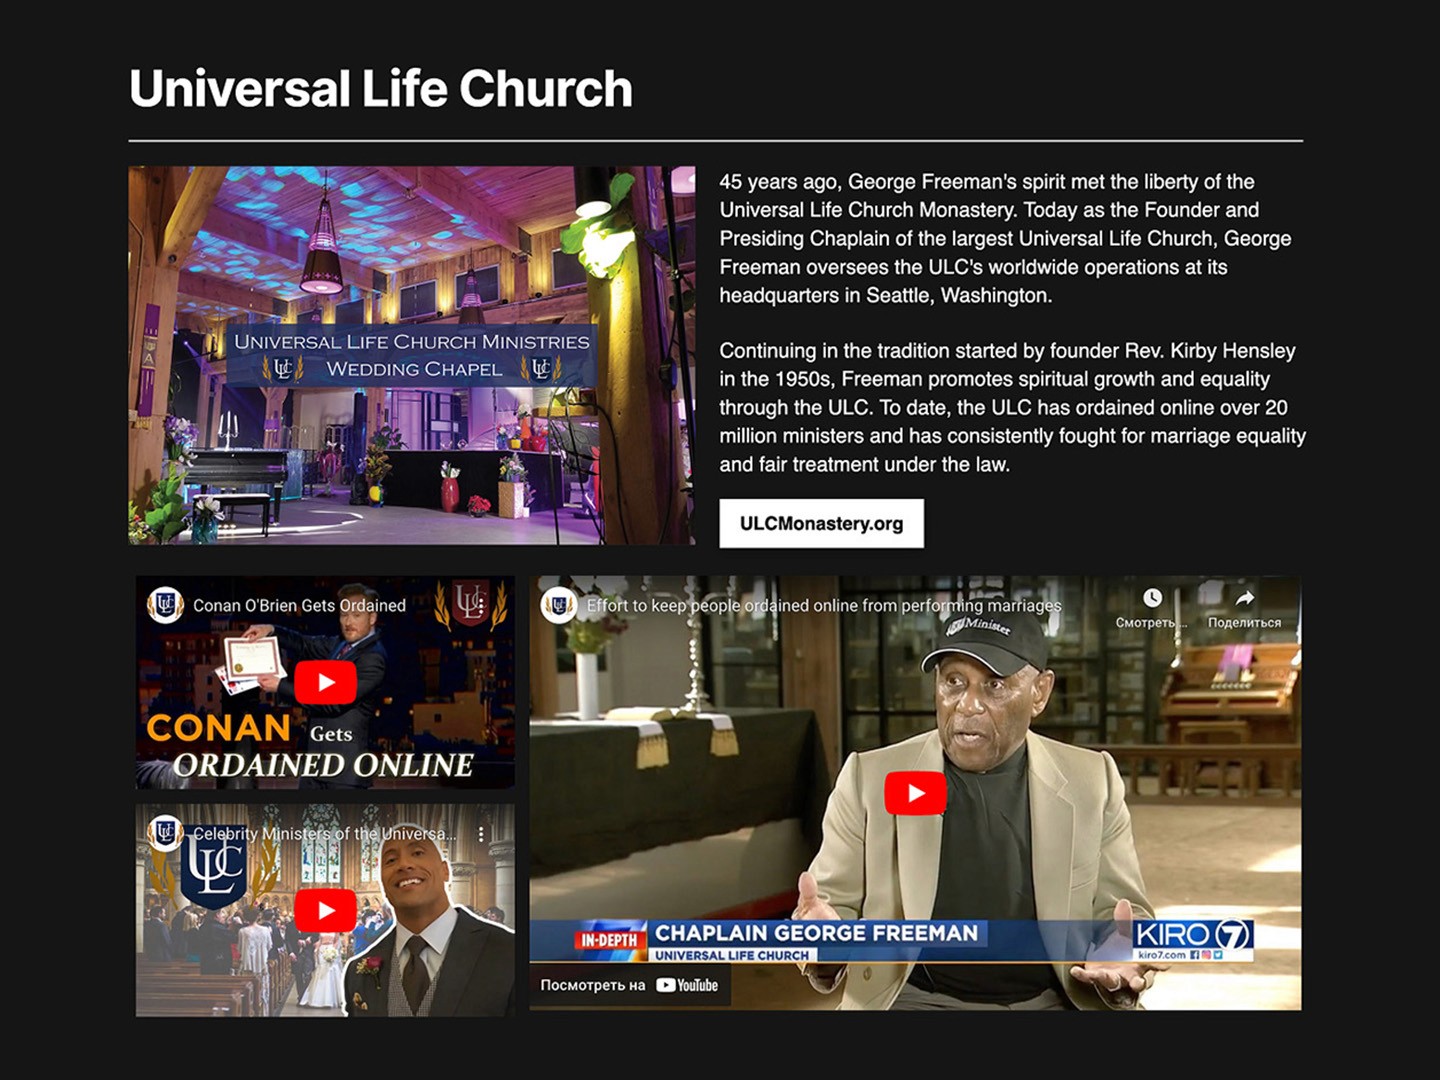Open the 'Effort to keep people ordained online' title
The width and height of the screenshot is (1440, 1080).
824,605
